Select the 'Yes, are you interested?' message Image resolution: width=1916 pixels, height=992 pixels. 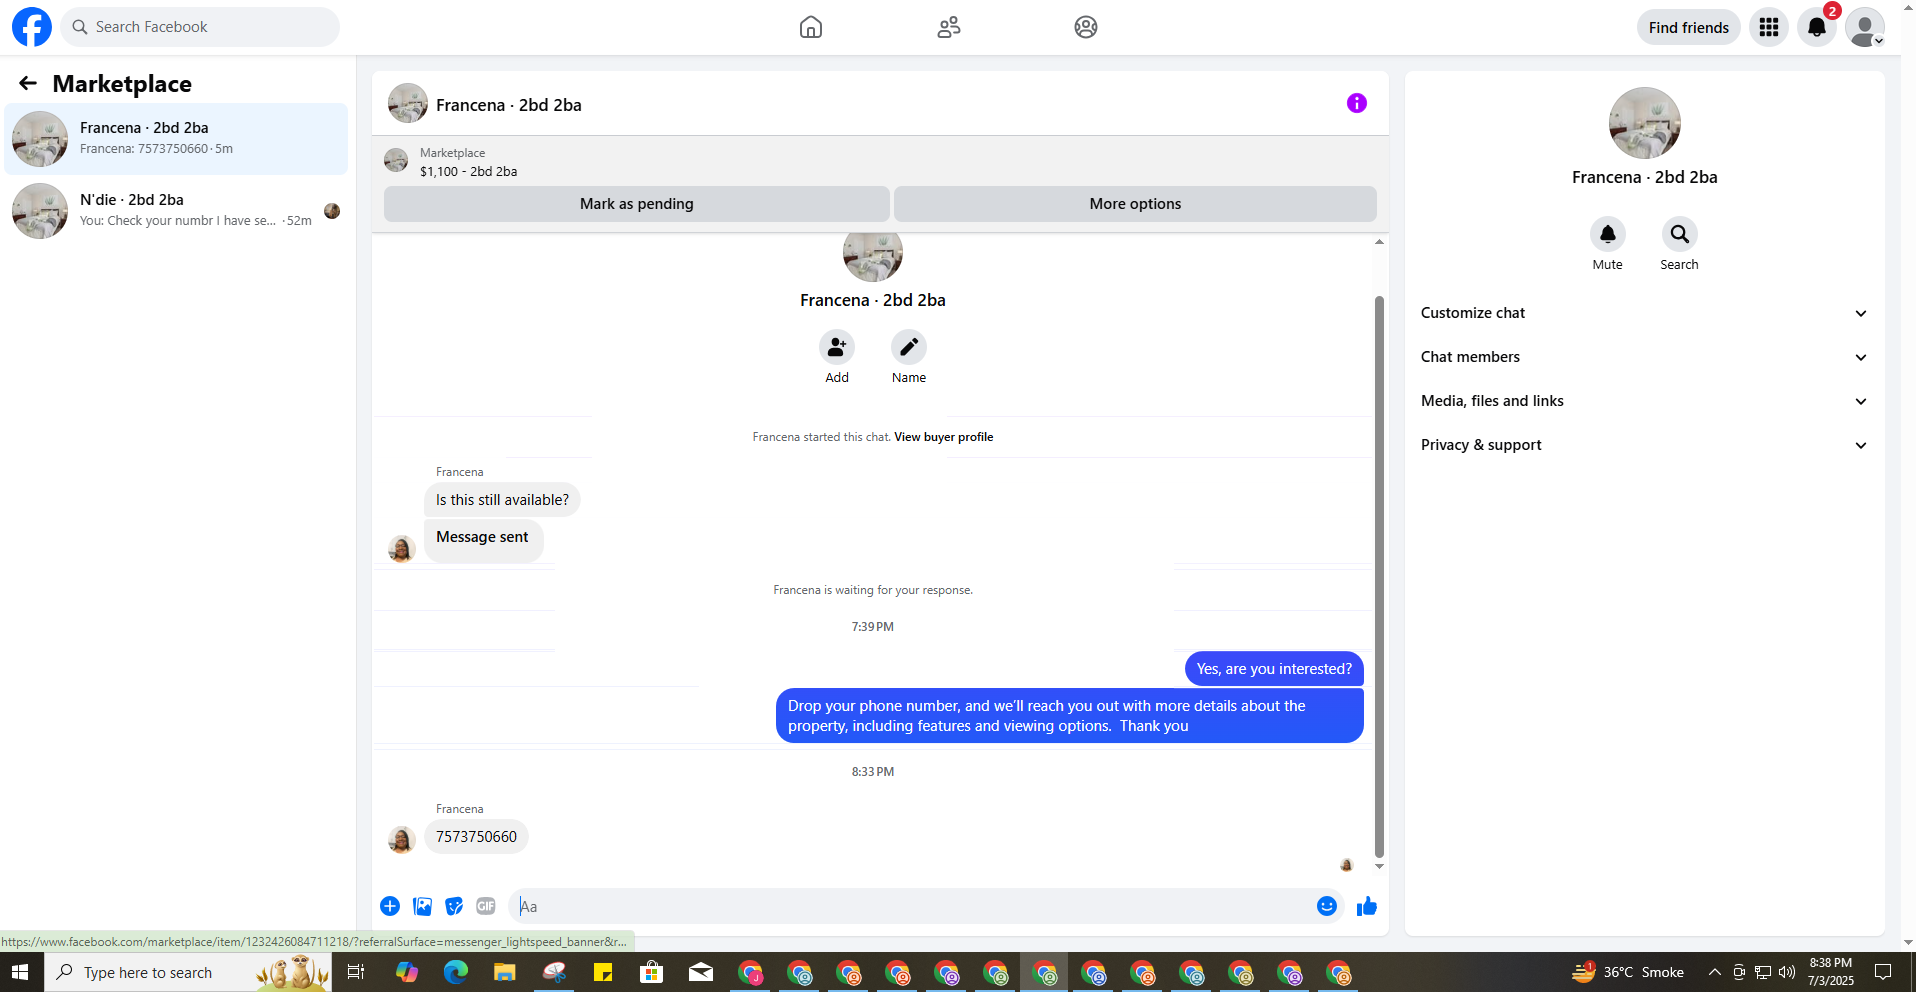click(1274, 669)
